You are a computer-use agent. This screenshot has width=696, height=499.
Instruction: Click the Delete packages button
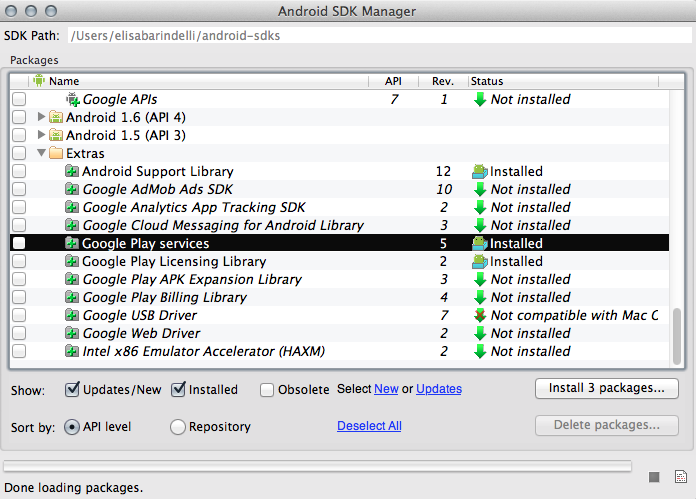[607, 425]
